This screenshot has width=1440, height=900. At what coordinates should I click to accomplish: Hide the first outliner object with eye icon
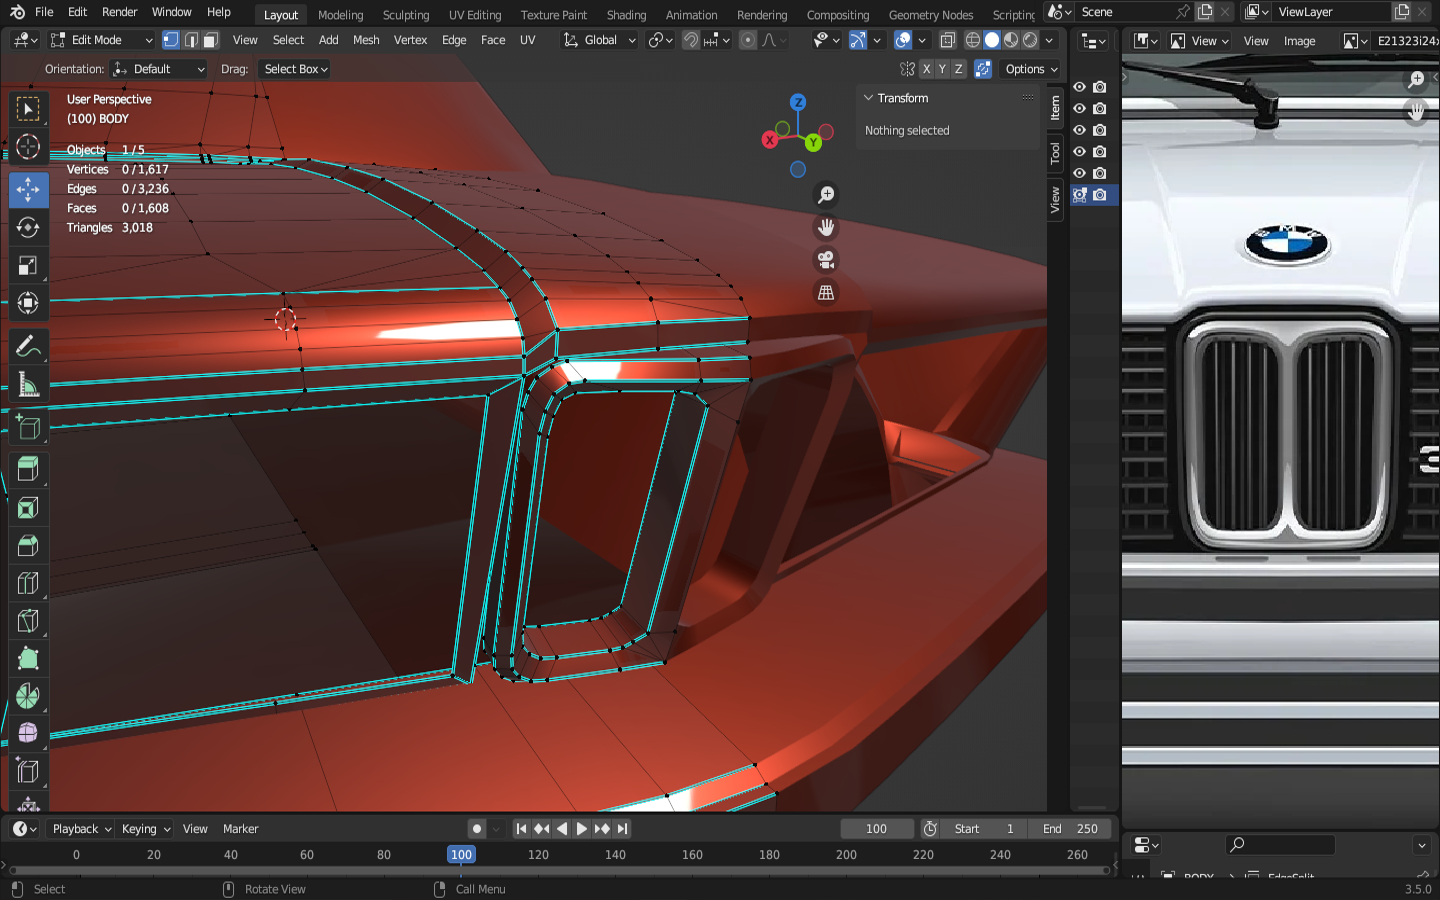point(1079,87)
